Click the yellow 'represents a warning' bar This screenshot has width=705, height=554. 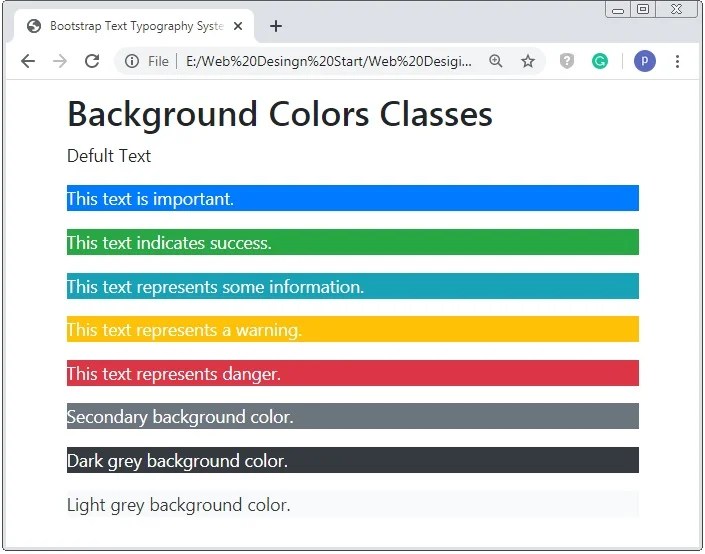pyautogui.click(x=352, y=329)
